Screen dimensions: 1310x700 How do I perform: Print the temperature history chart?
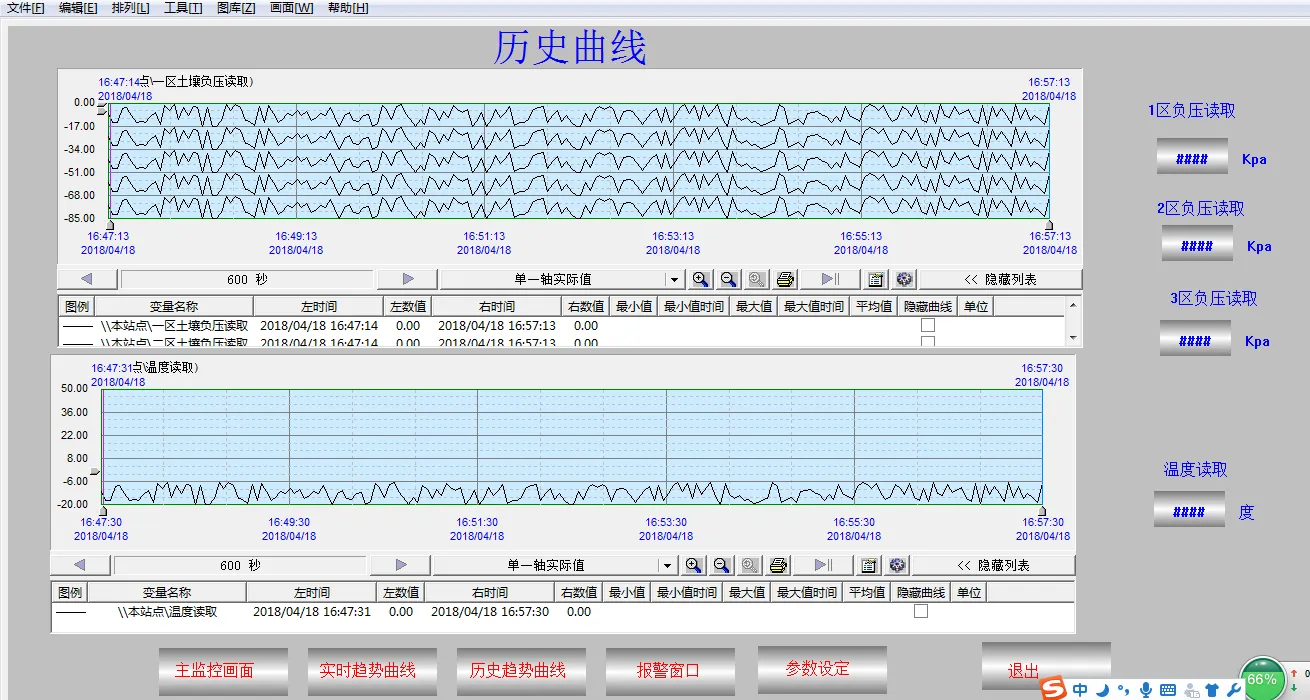pyautogui.click(x=778, y=565)
